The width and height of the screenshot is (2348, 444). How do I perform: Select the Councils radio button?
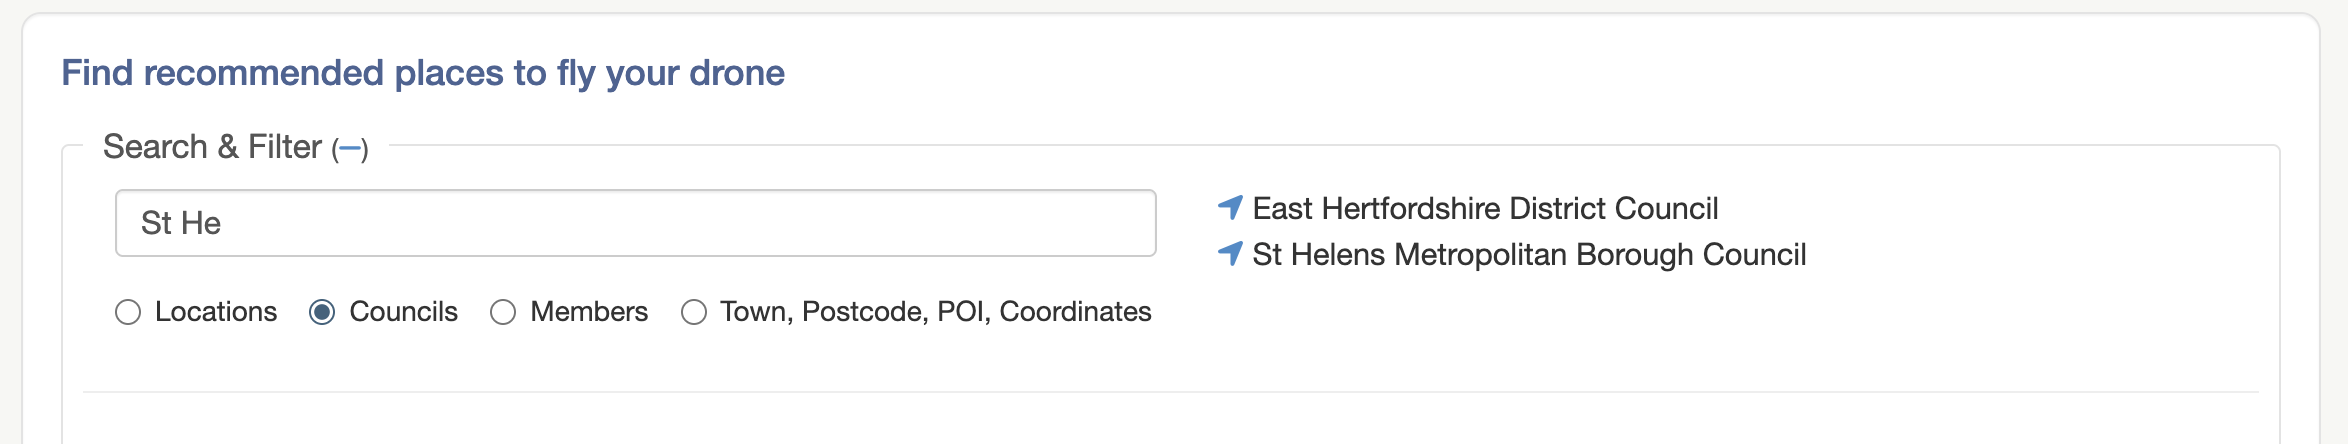(x=322, y=313)
